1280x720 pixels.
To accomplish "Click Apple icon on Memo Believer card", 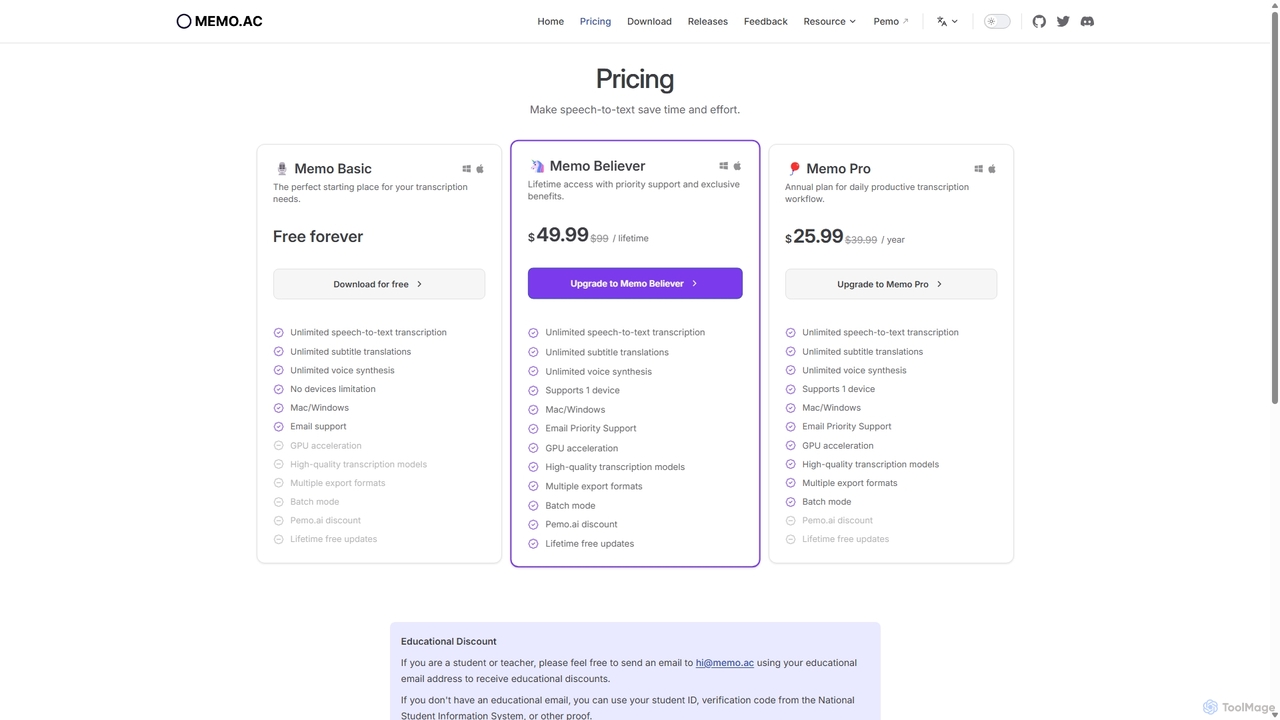I will (737, 166).
